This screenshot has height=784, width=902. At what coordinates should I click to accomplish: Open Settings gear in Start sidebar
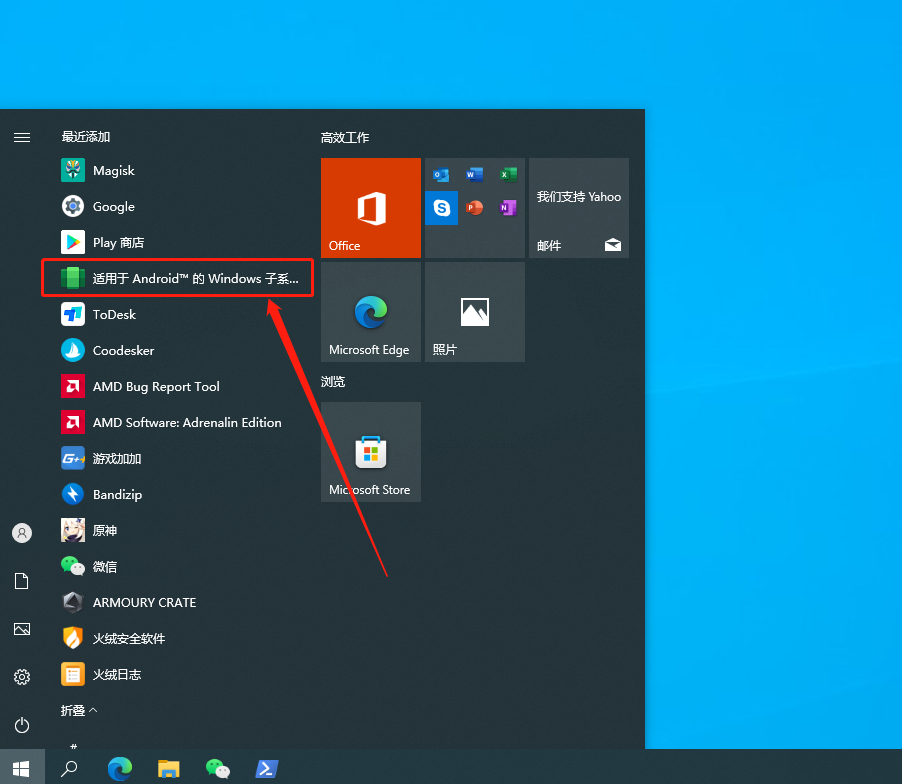pyautogui.click(x=22, y=677)
